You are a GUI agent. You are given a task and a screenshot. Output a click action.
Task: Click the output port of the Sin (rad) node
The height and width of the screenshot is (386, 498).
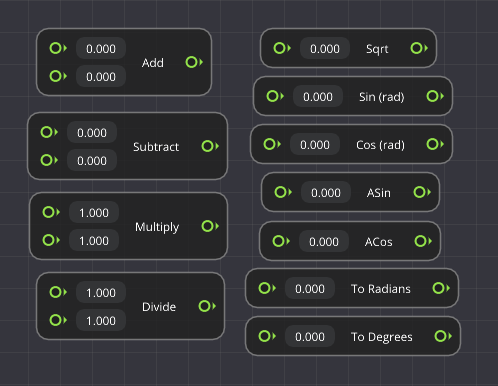coord(435,96)
